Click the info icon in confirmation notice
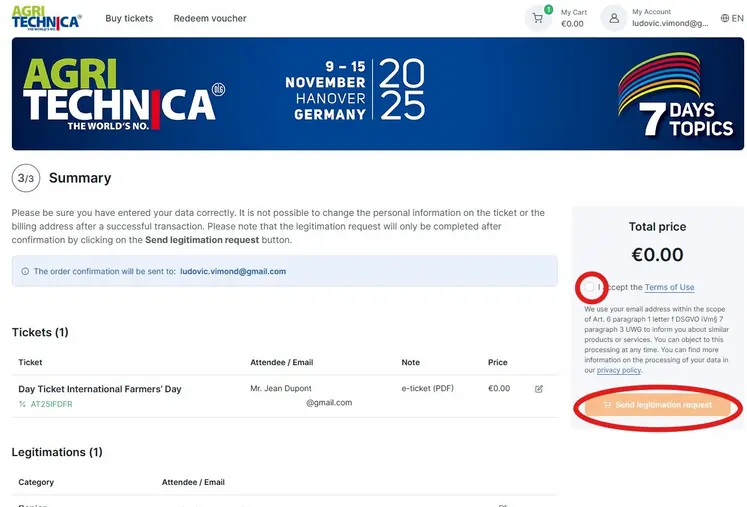Image resolution: width=747 pixels, height=507 pixels. [x=25, y=271]
